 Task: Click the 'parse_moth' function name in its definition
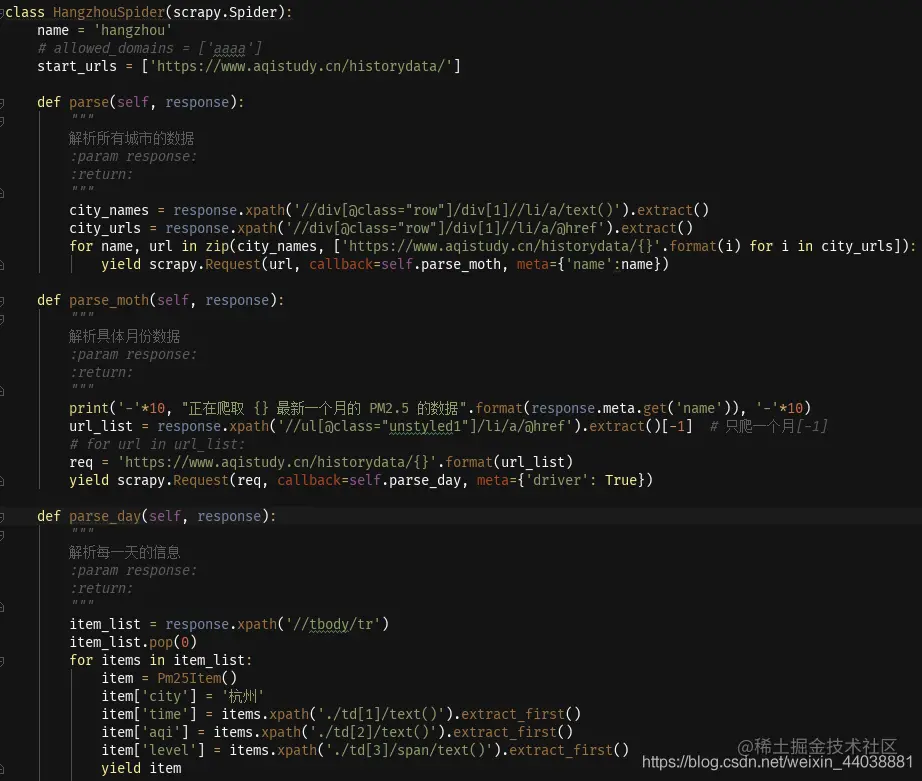point(109,301)
